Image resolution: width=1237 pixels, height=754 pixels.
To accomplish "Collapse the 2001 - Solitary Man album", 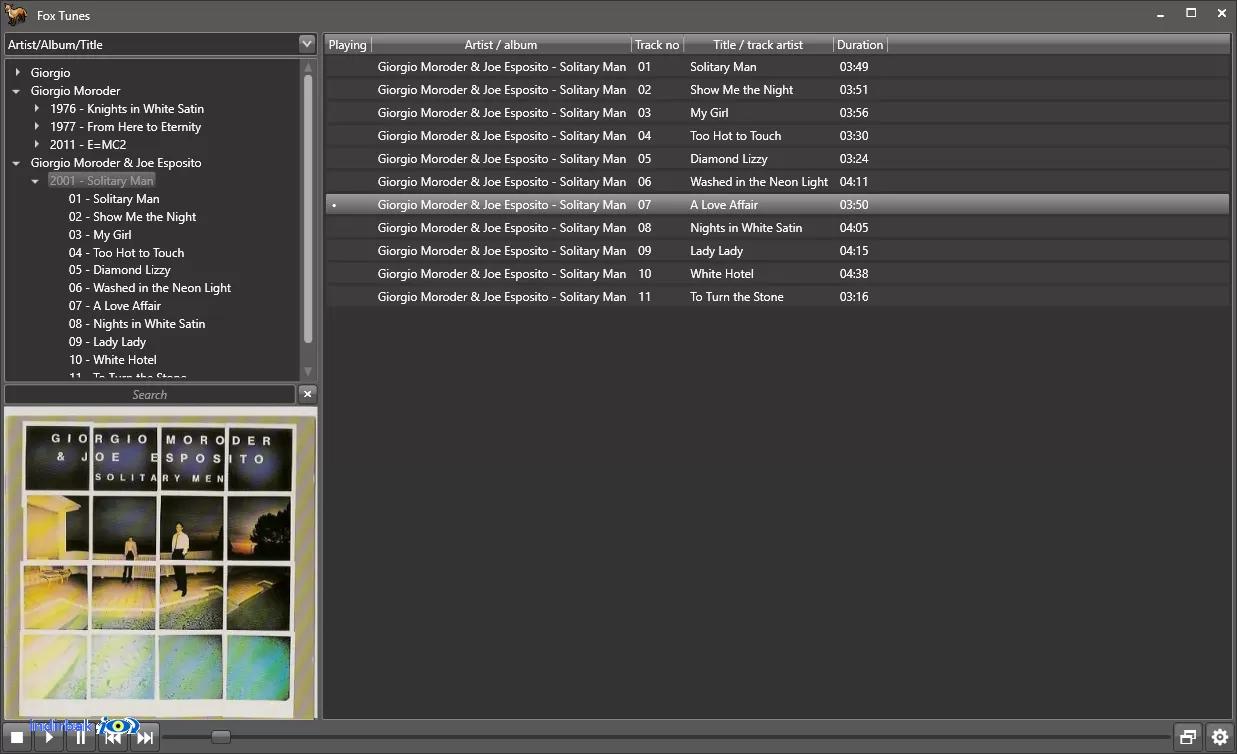I will coord(36,181).
